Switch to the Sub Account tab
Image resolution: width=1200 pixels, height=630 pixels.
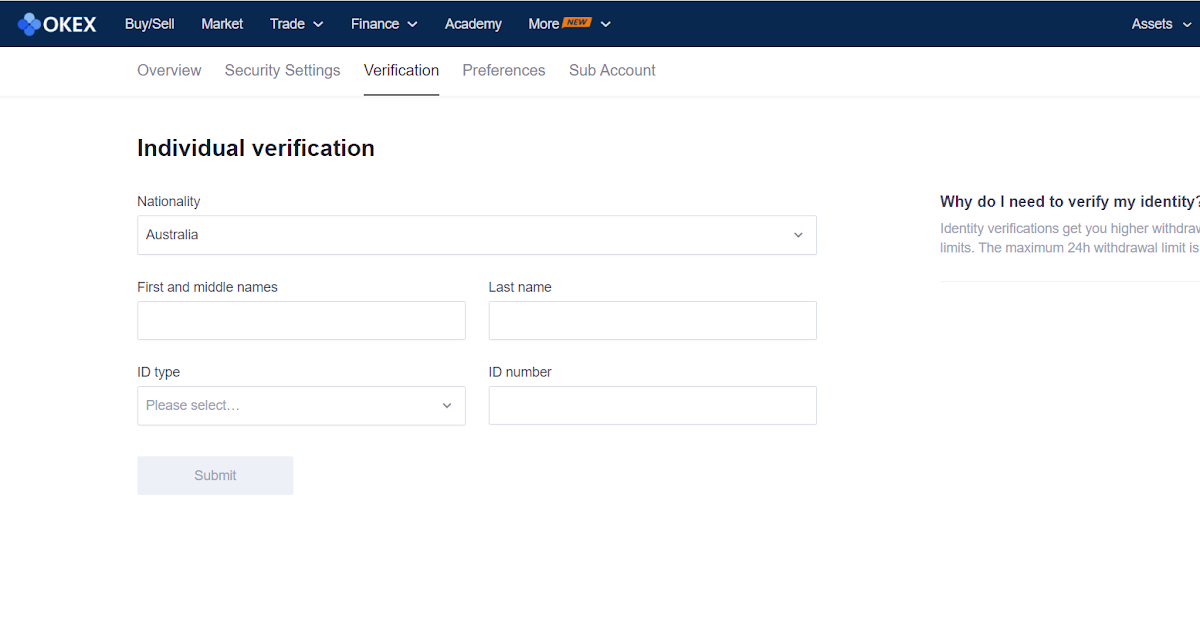point(612,70)
